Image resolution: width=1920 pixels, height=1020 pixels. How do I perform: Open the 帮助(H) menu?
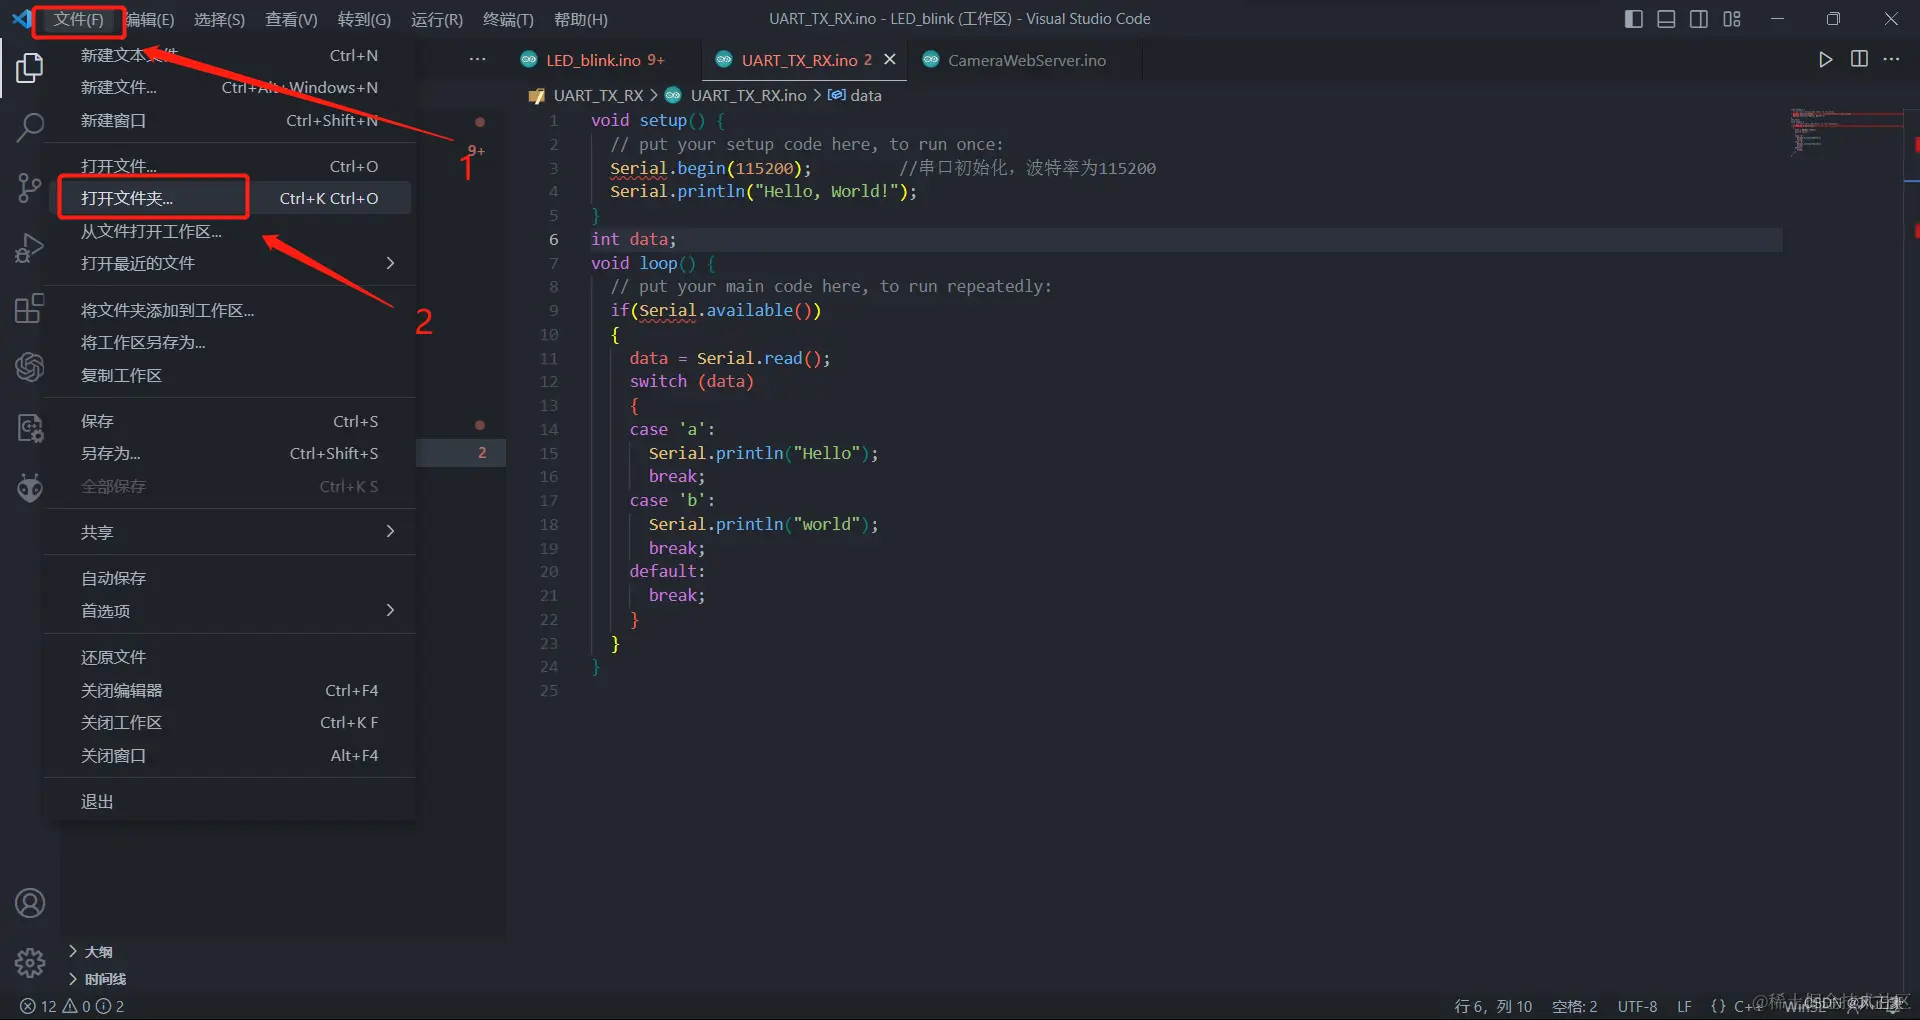[580, 19]
